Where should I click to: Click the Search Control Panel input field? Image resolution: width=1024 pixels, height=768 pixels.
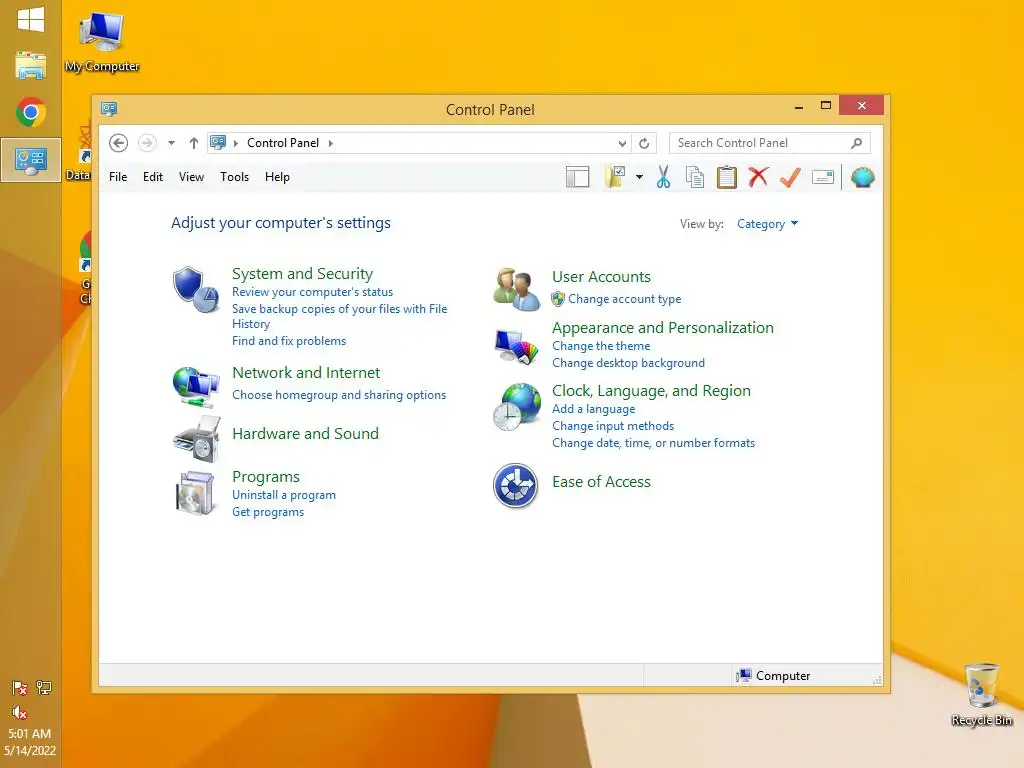point(769,143)
